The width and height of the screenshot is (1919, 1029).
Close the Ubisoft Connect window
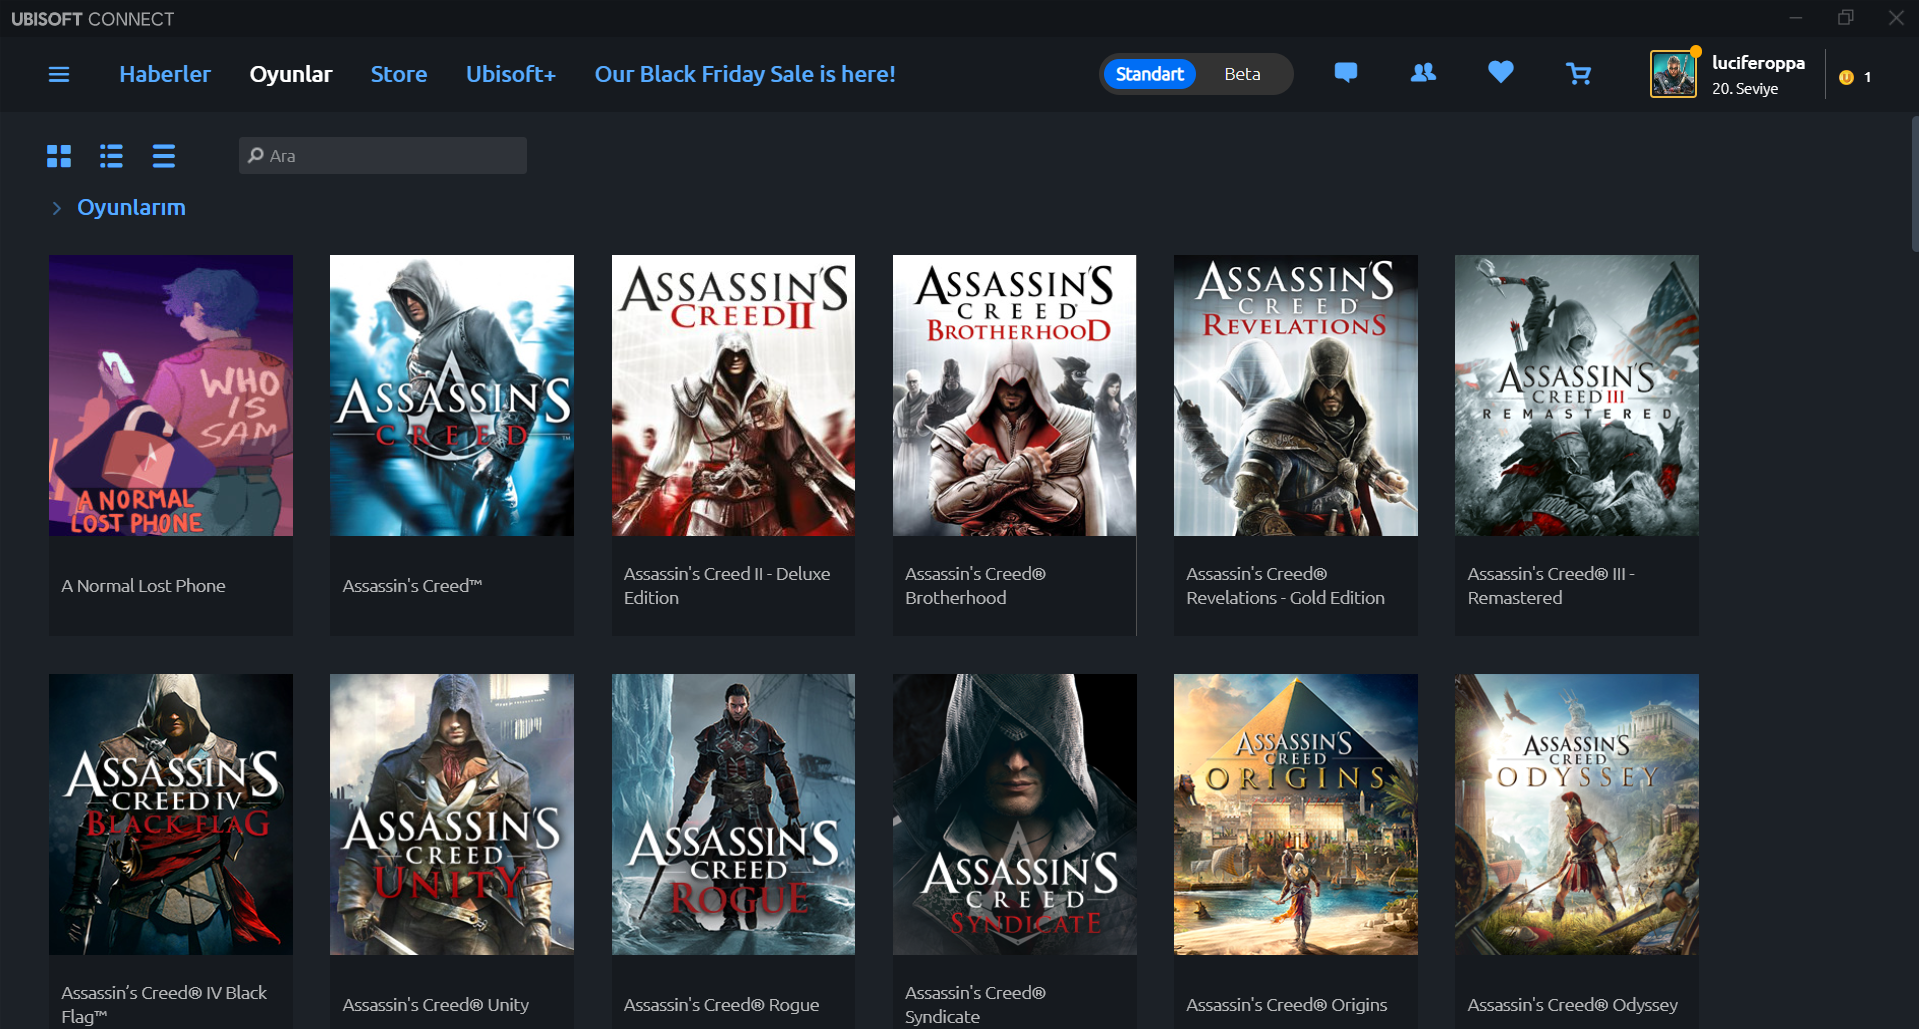point(1896,18)
